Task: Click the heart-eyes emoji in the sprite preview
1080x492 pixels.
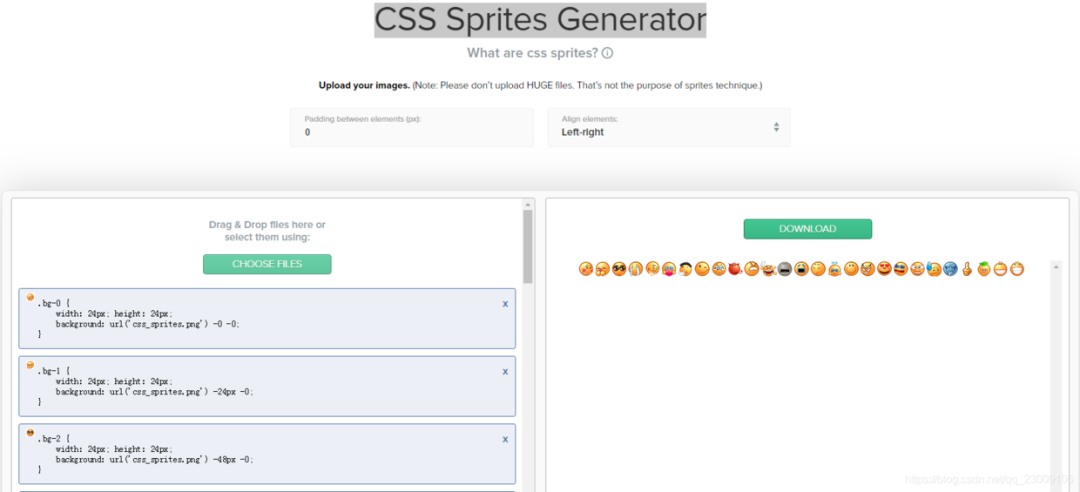Action: tap(884, 269)
